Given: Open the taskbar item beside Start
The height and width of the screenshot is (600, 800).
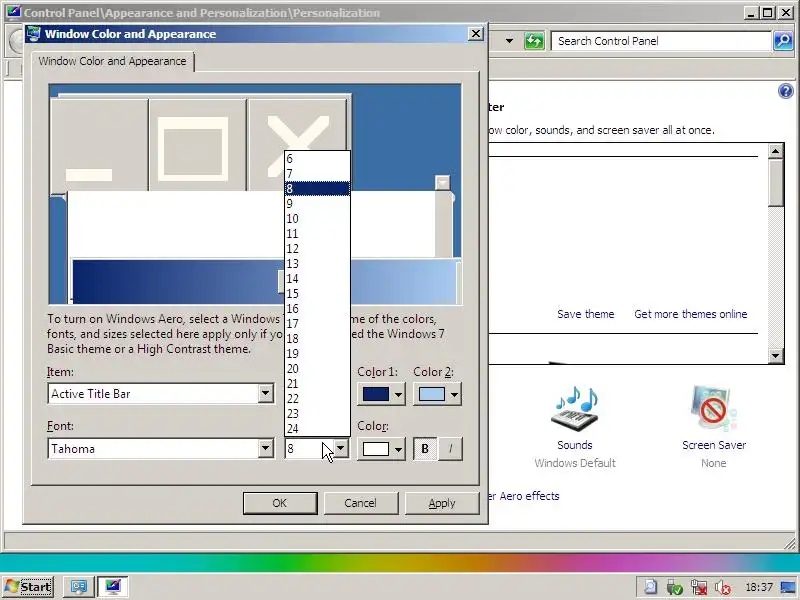Looking at the screenshot, I should [79, 587].
